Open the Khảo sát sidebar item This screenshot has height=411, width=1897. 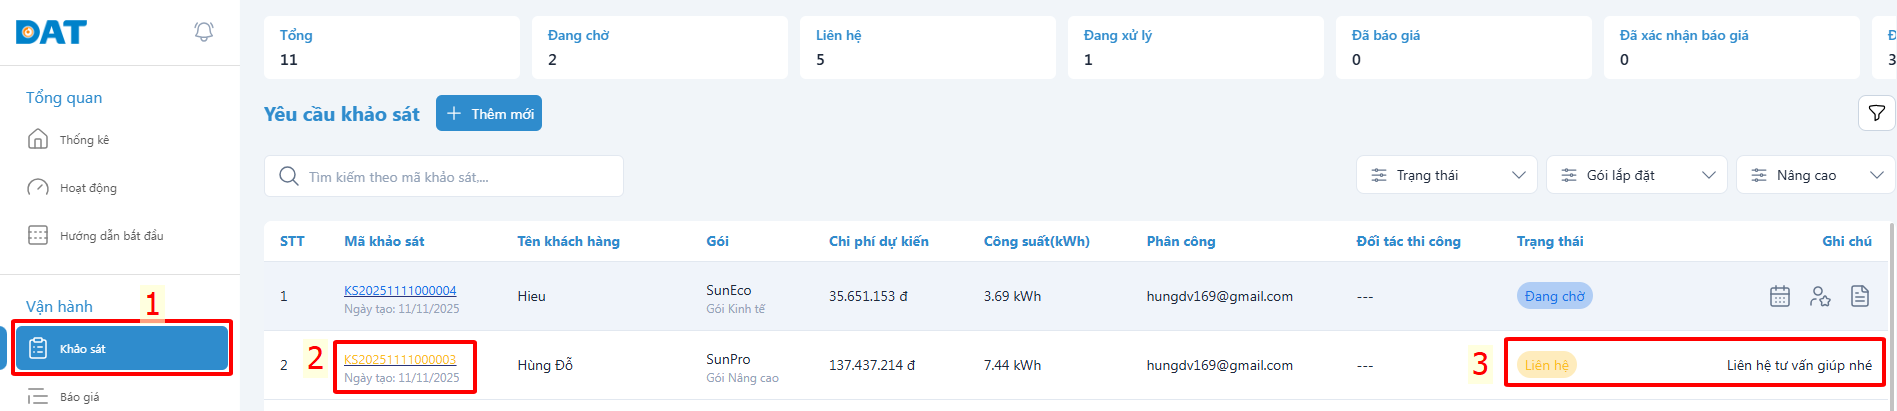click(x=121, y=348)
